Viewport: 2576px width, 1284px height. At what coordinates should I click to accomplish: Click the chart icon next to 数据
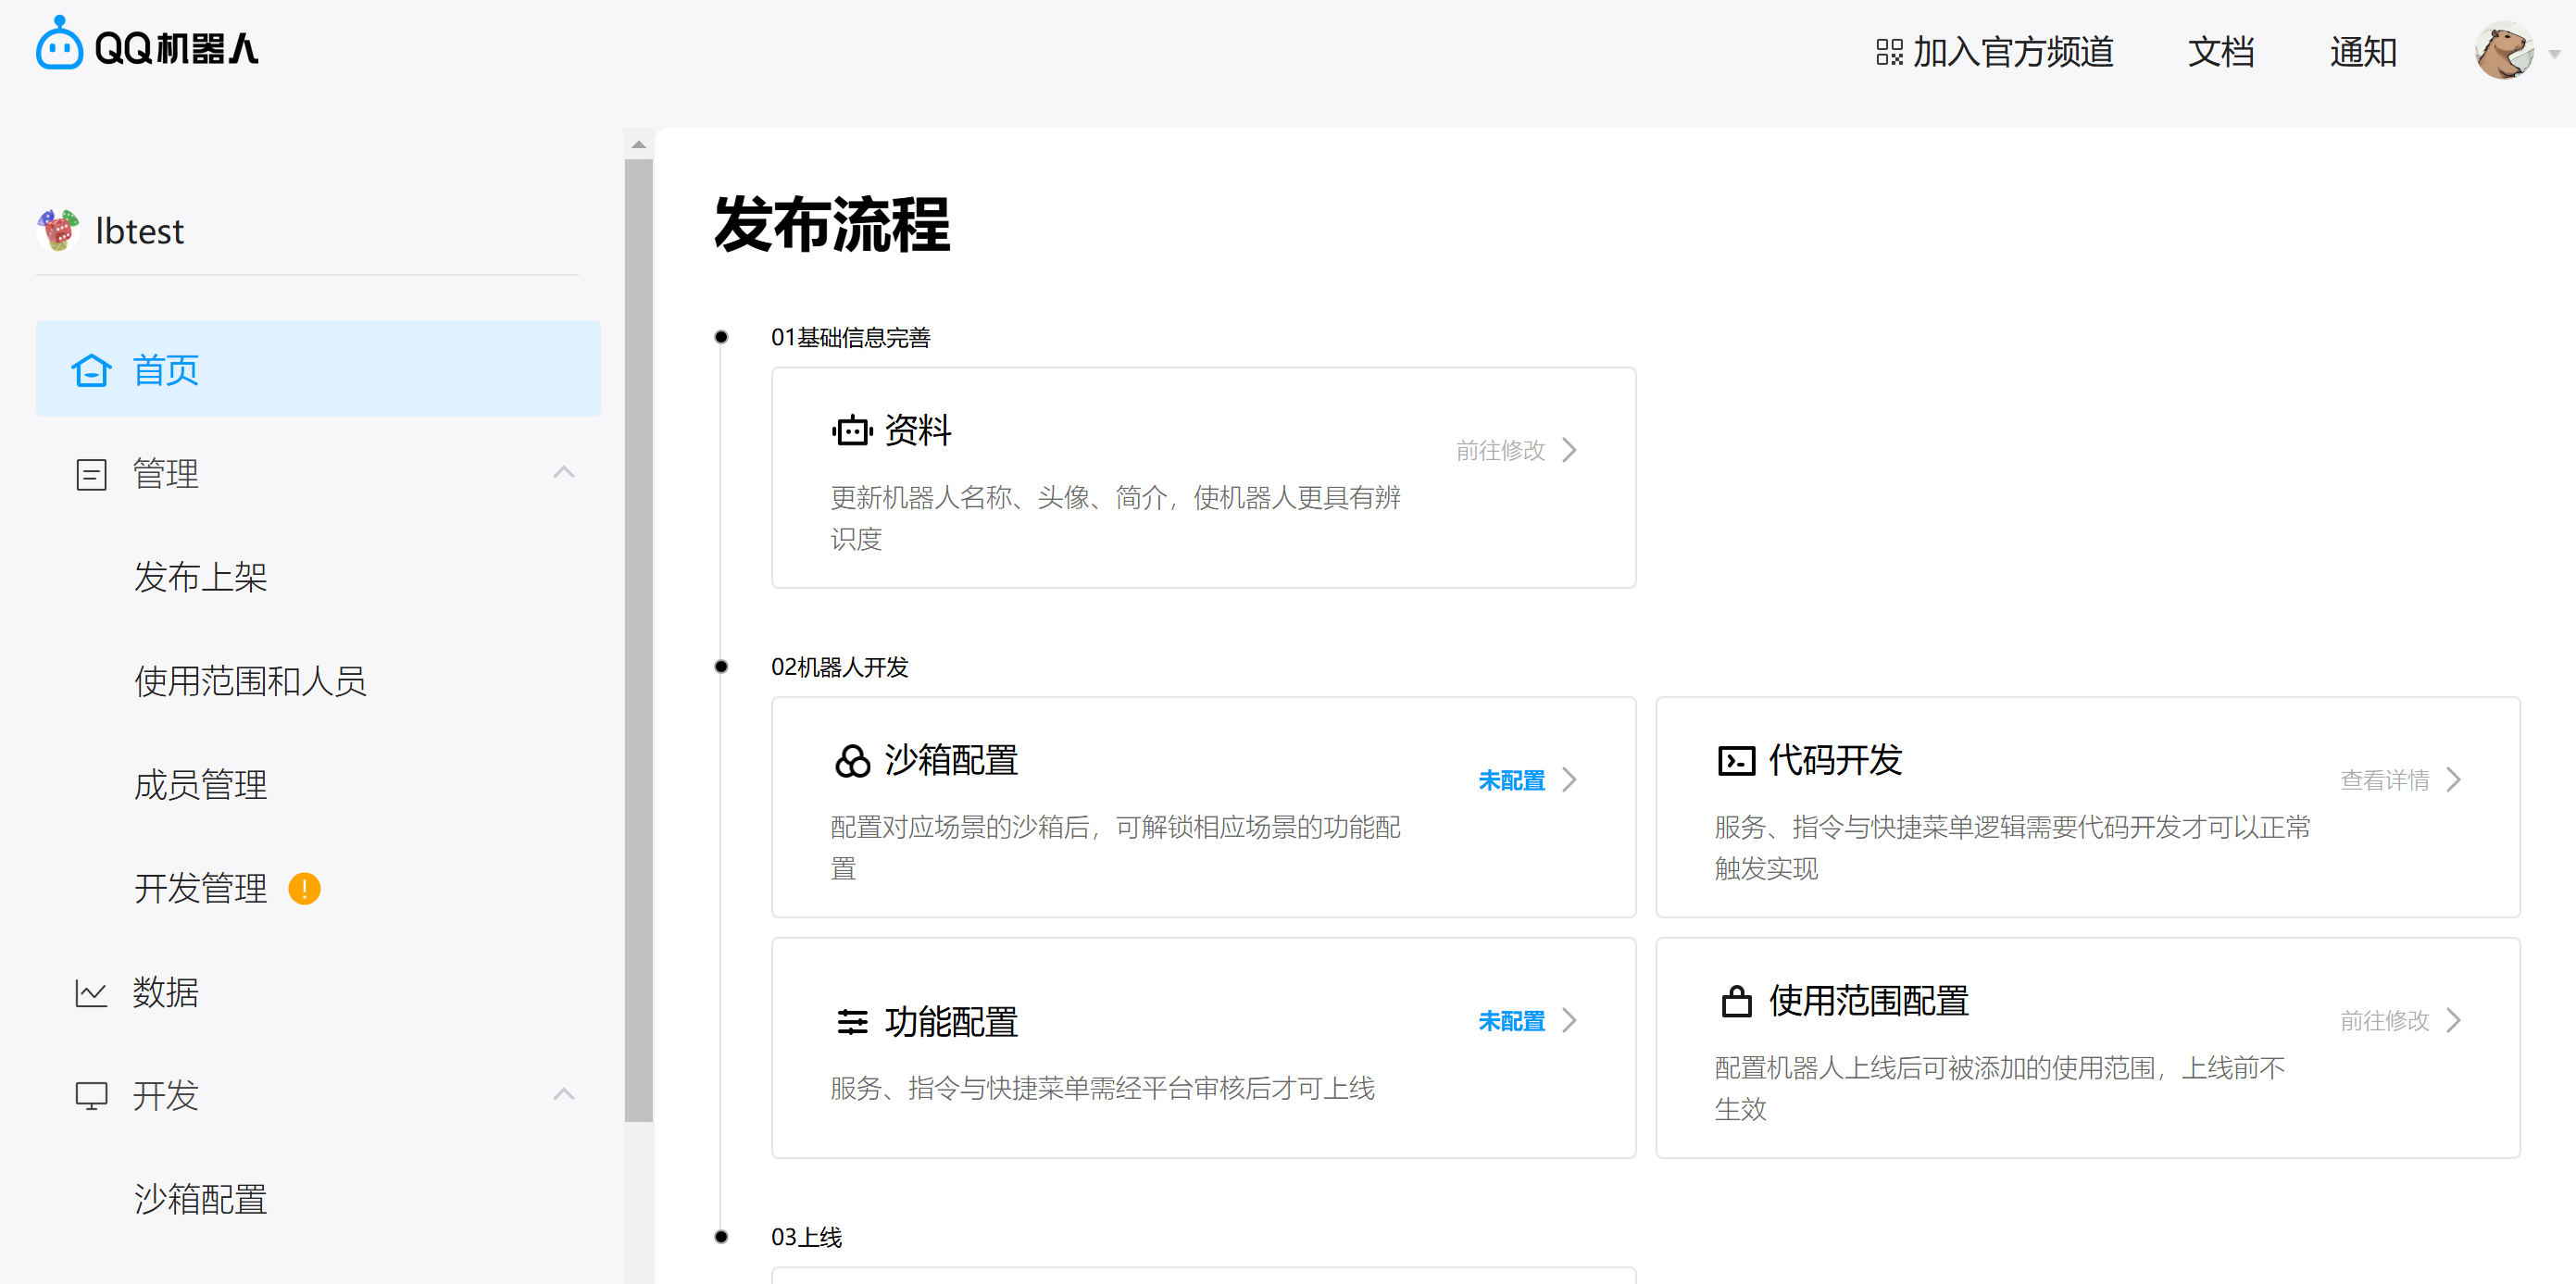(91, 992)
